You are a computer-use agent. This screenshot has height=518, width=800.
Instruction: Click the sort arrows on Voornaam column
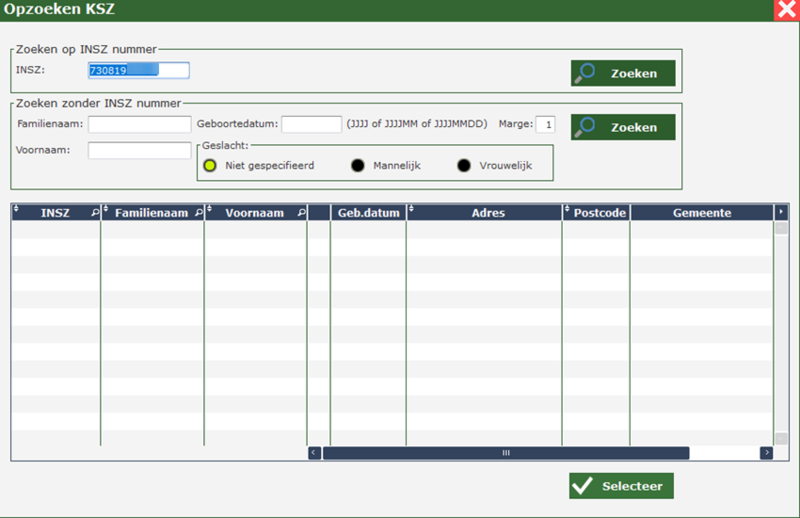tap(210, 213)
